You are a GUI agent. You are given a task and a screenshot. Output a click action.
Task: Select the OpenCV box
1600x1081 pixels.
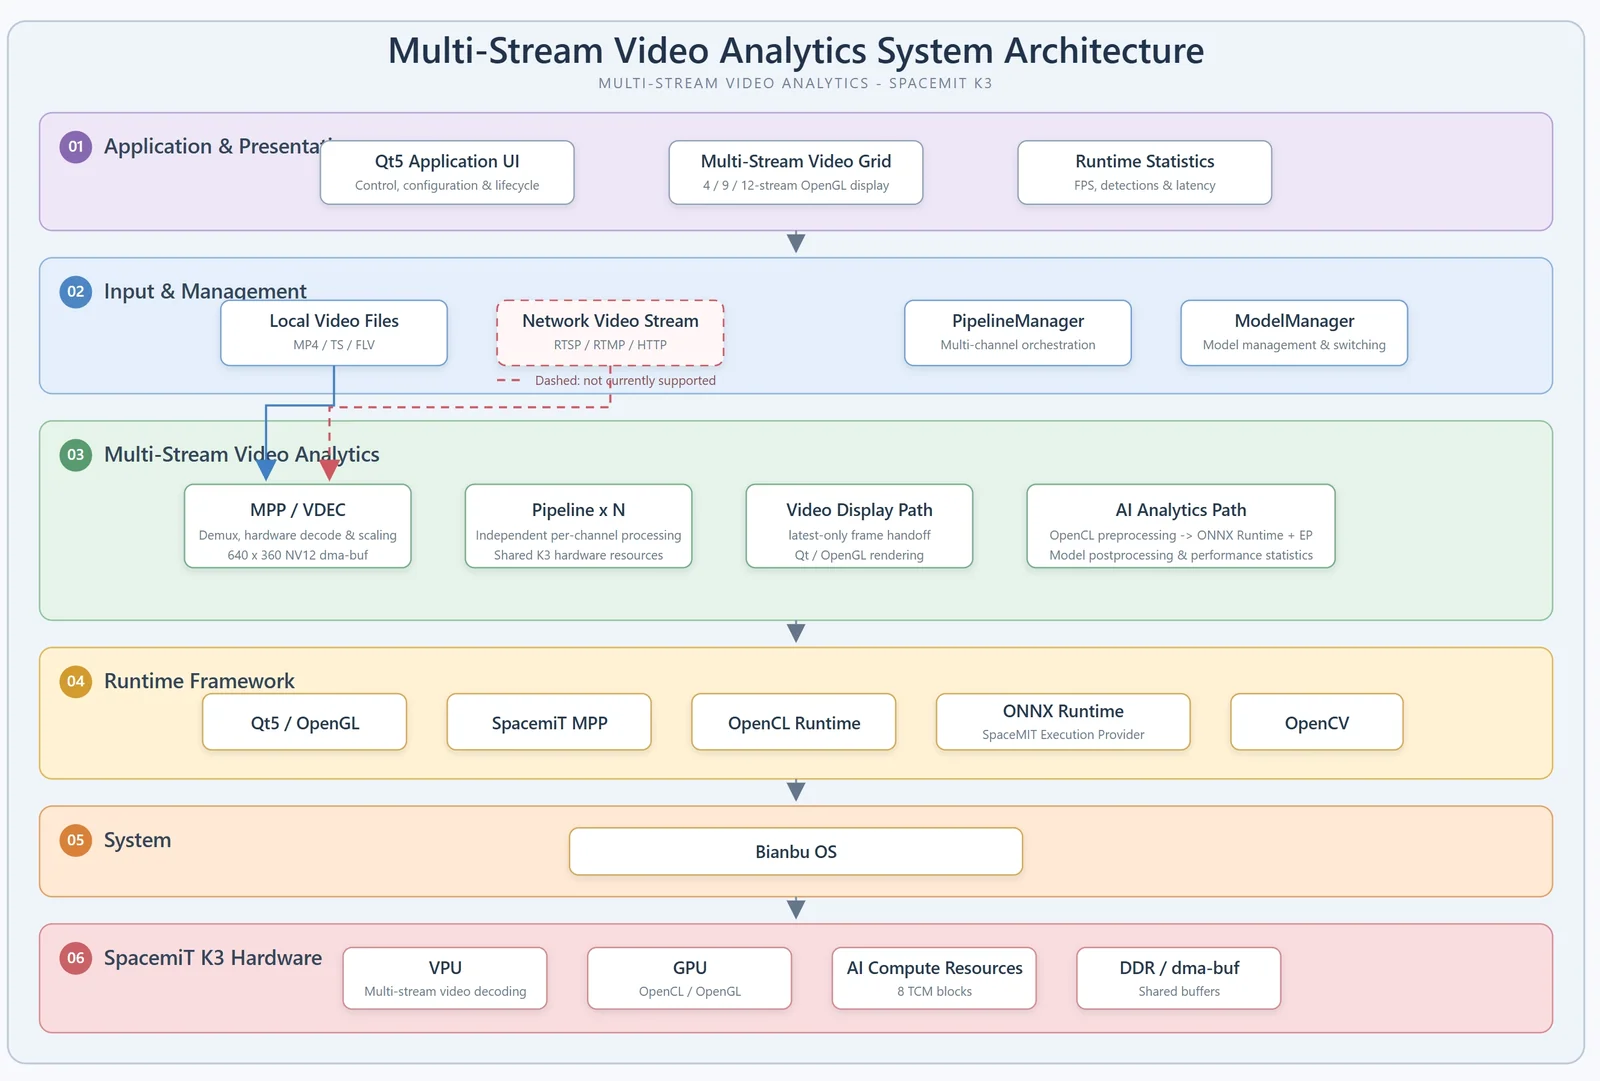[x=1317, y=722]
